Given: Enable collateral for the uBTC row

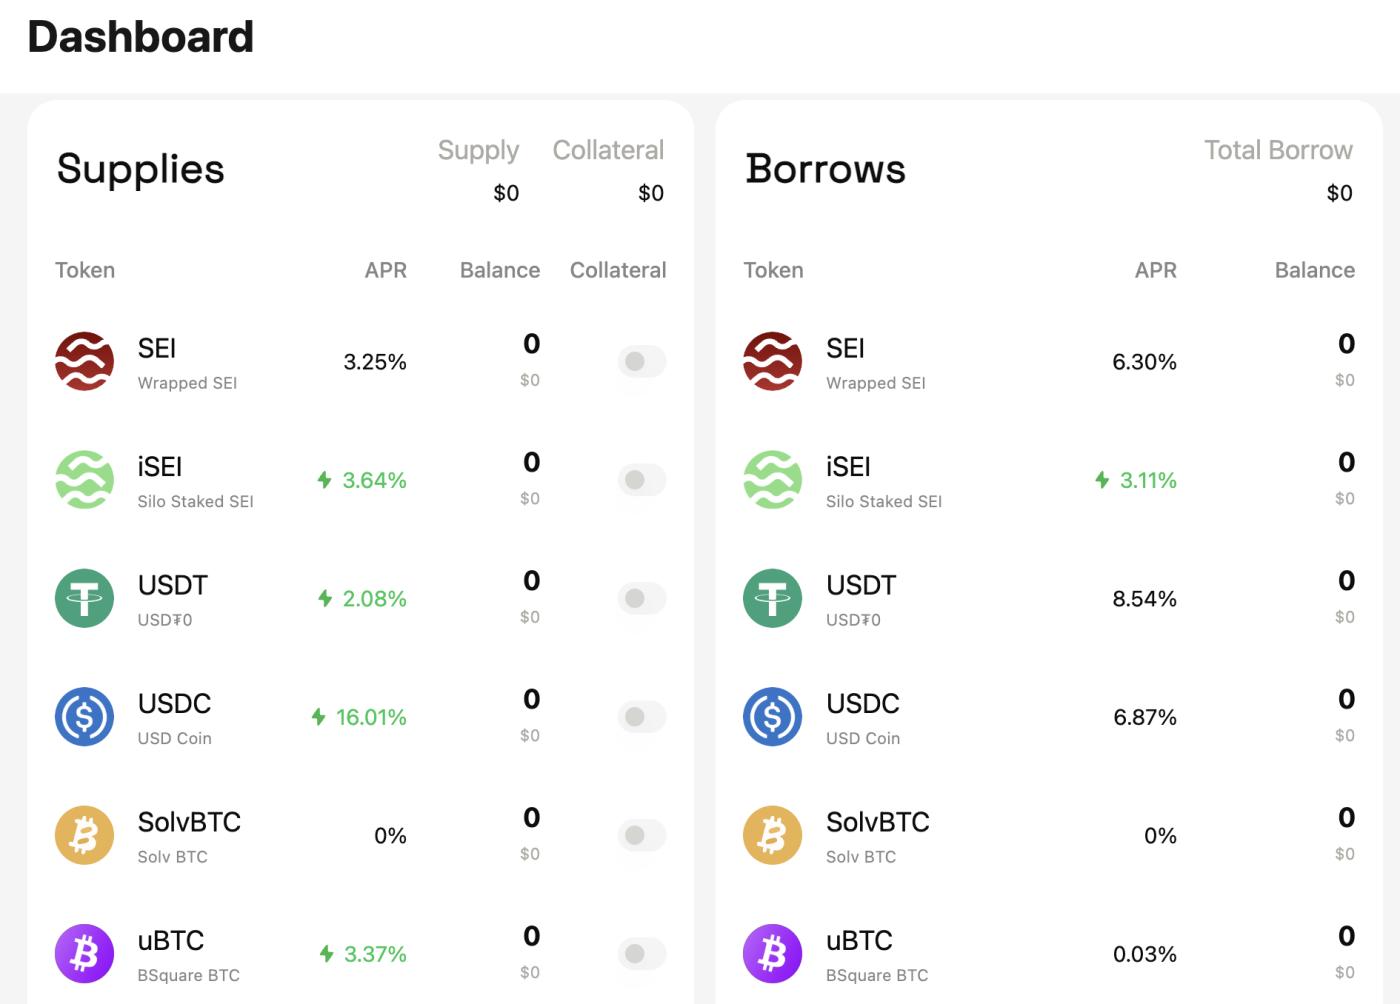Looking at the screenshot, I should pos(641,954).
